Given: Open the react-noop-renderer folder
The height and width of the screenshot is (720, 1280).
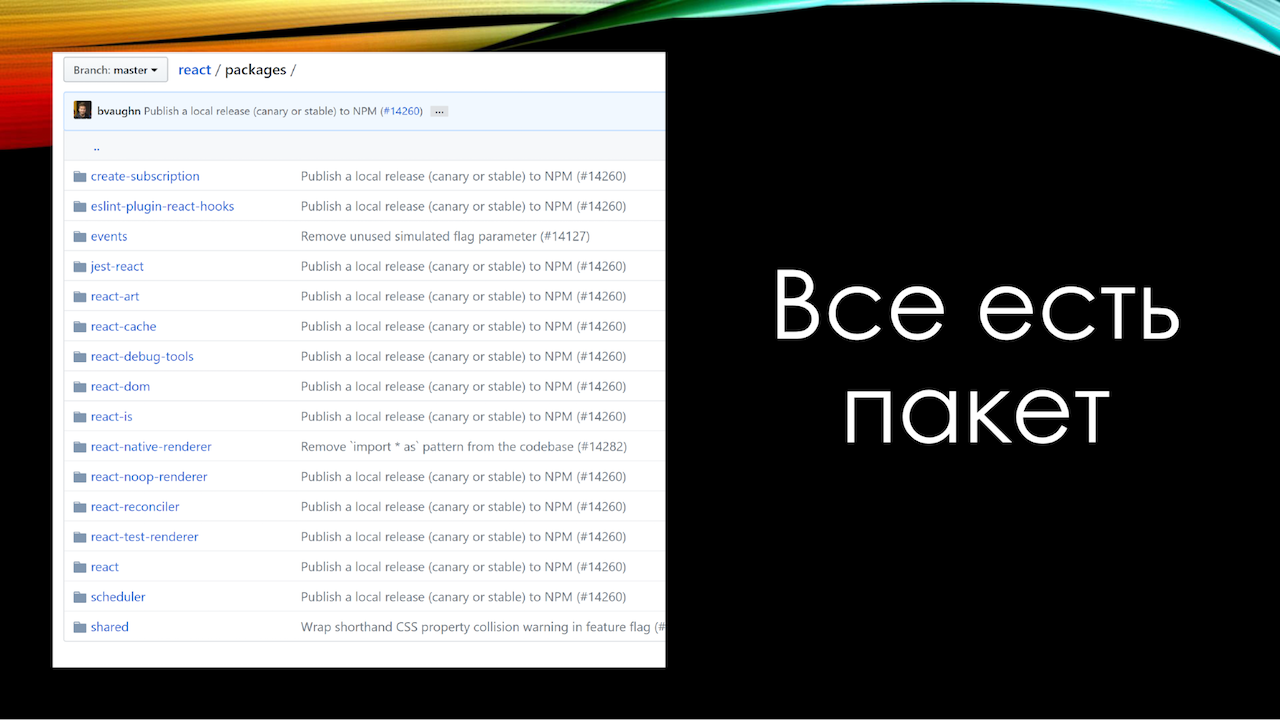Looking at the screenshot, I should (149, 476).
